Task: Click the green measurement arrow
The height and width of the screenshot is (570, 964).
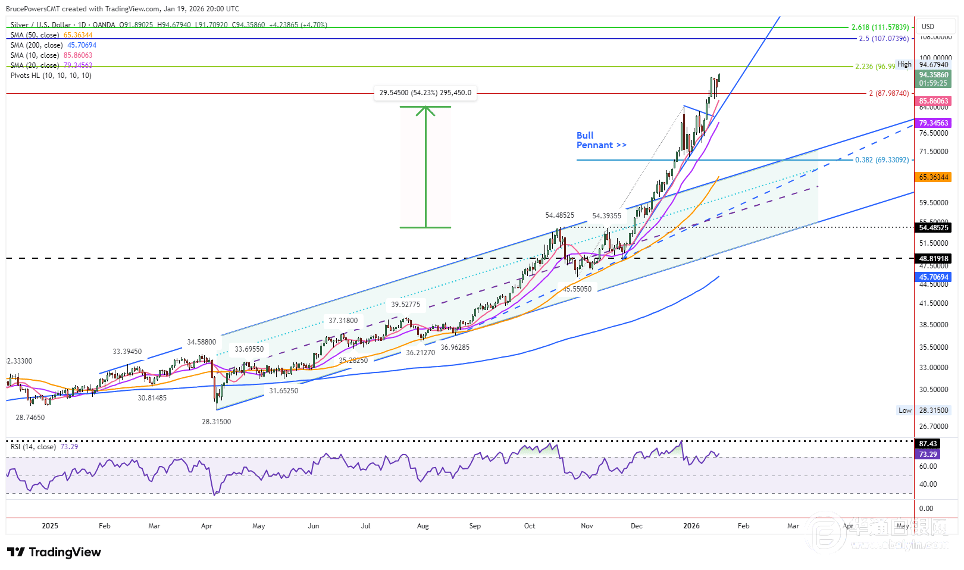Action: pos(426,165)
